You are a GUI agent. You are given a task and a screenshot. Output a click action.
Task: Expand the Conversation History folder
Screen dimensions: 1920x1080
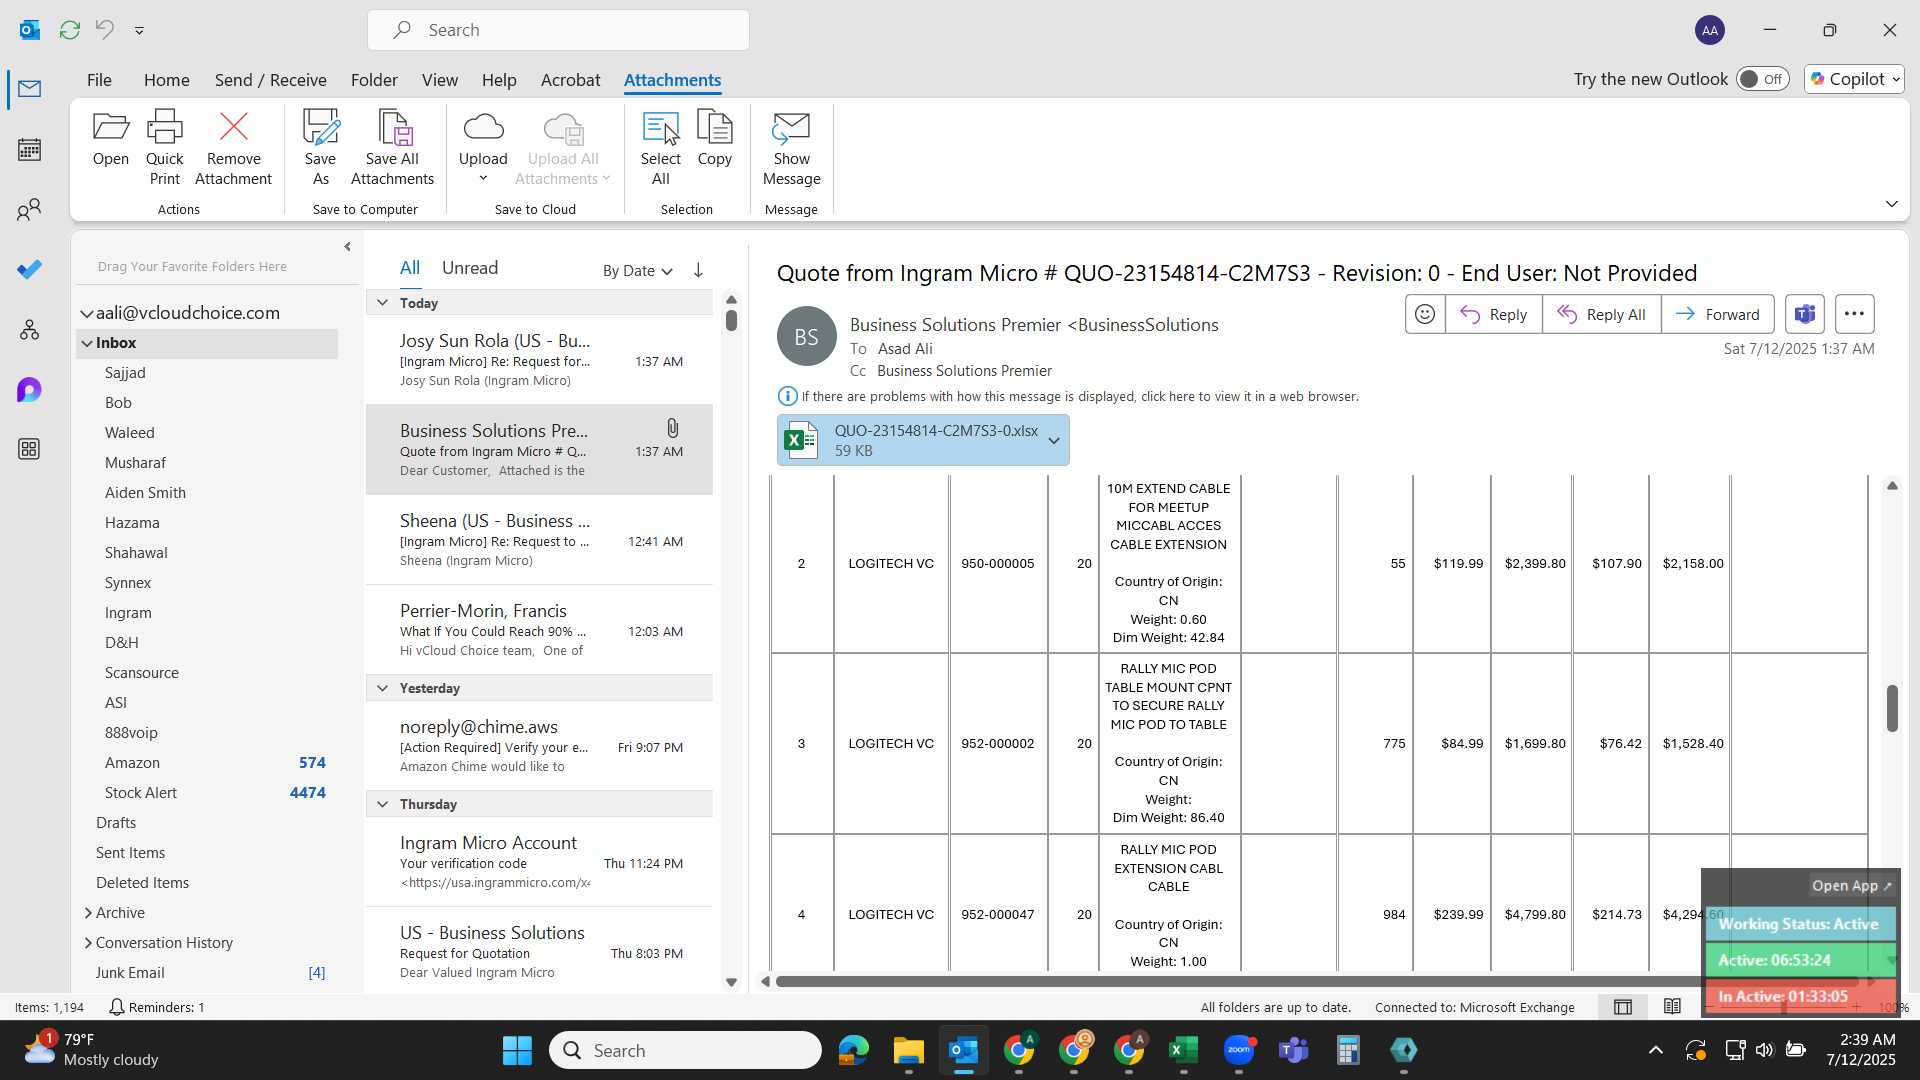(x=88, y=943)
